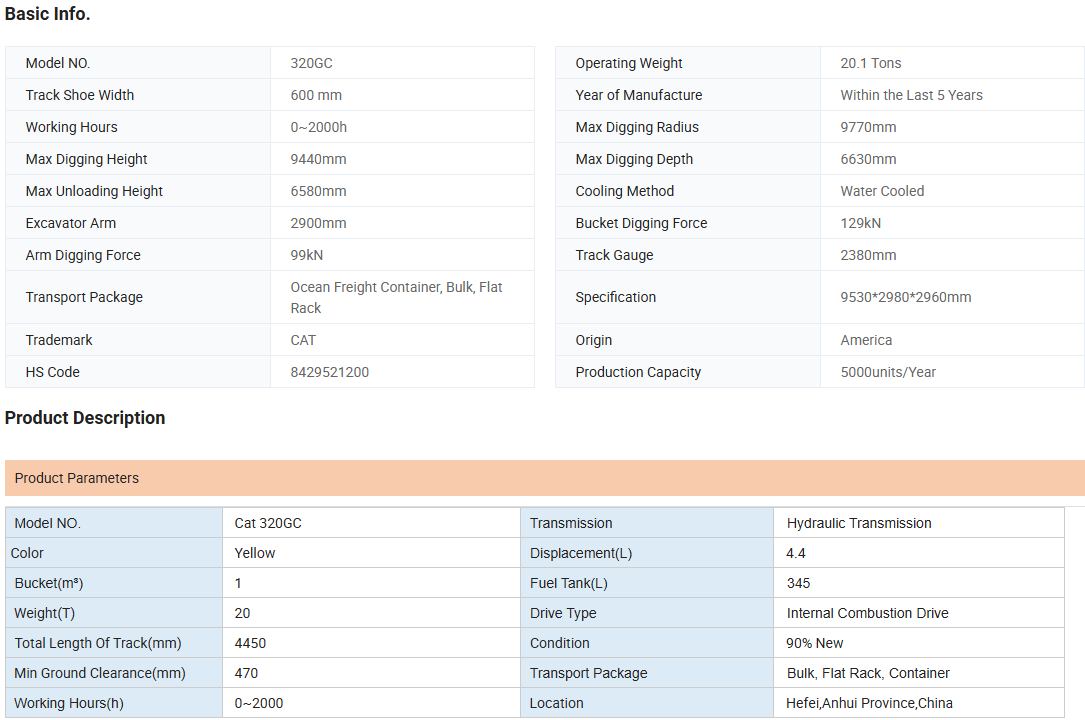The height and width of the screenshot is (720, 1085).
Task: Select the 320GC model number value
Action: [x=311, y=63]
